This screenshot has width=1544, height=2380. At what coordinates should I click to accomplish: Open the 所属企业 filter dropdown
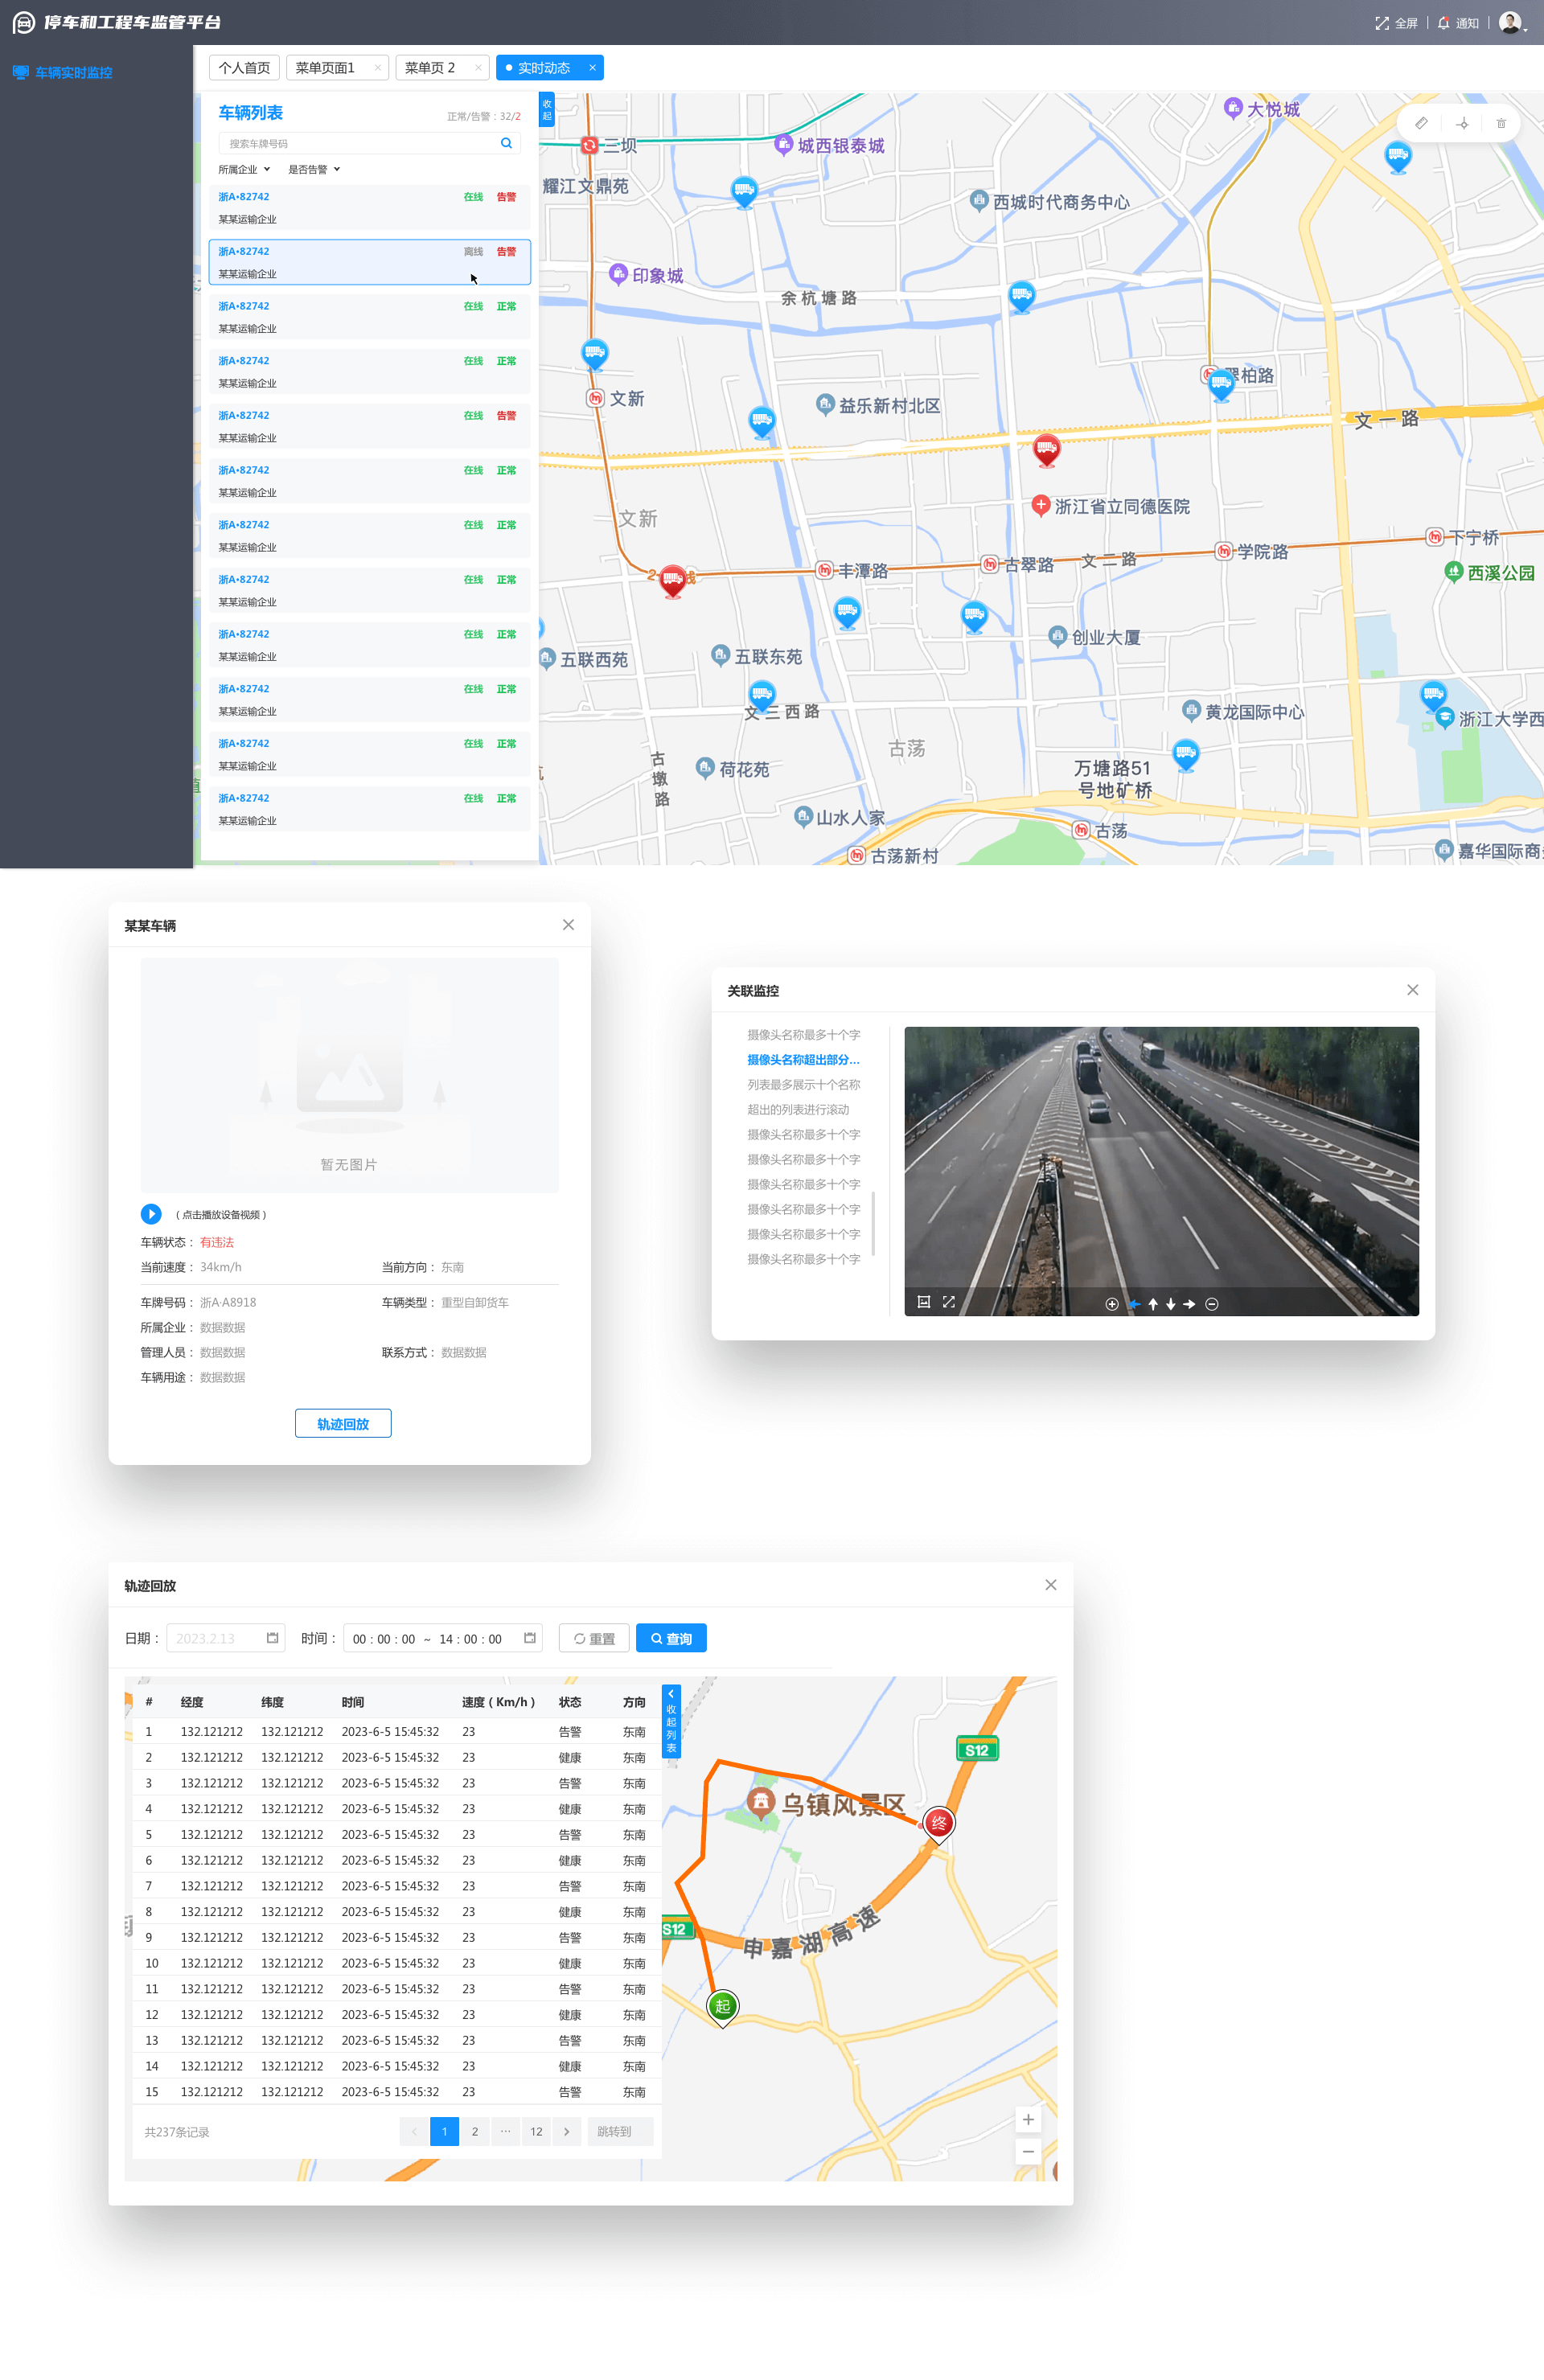click(x=244, y=169)
